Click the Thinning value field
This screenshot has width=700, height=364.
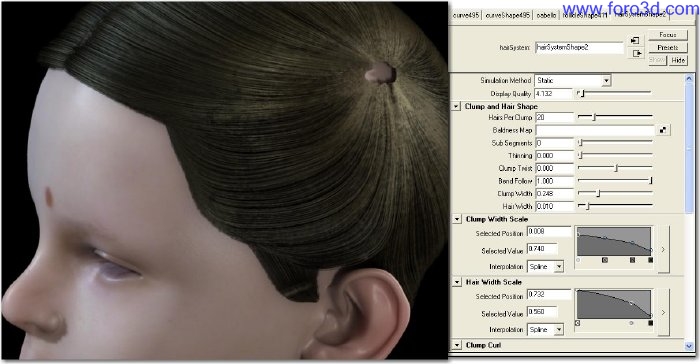(x=554, y=155)
